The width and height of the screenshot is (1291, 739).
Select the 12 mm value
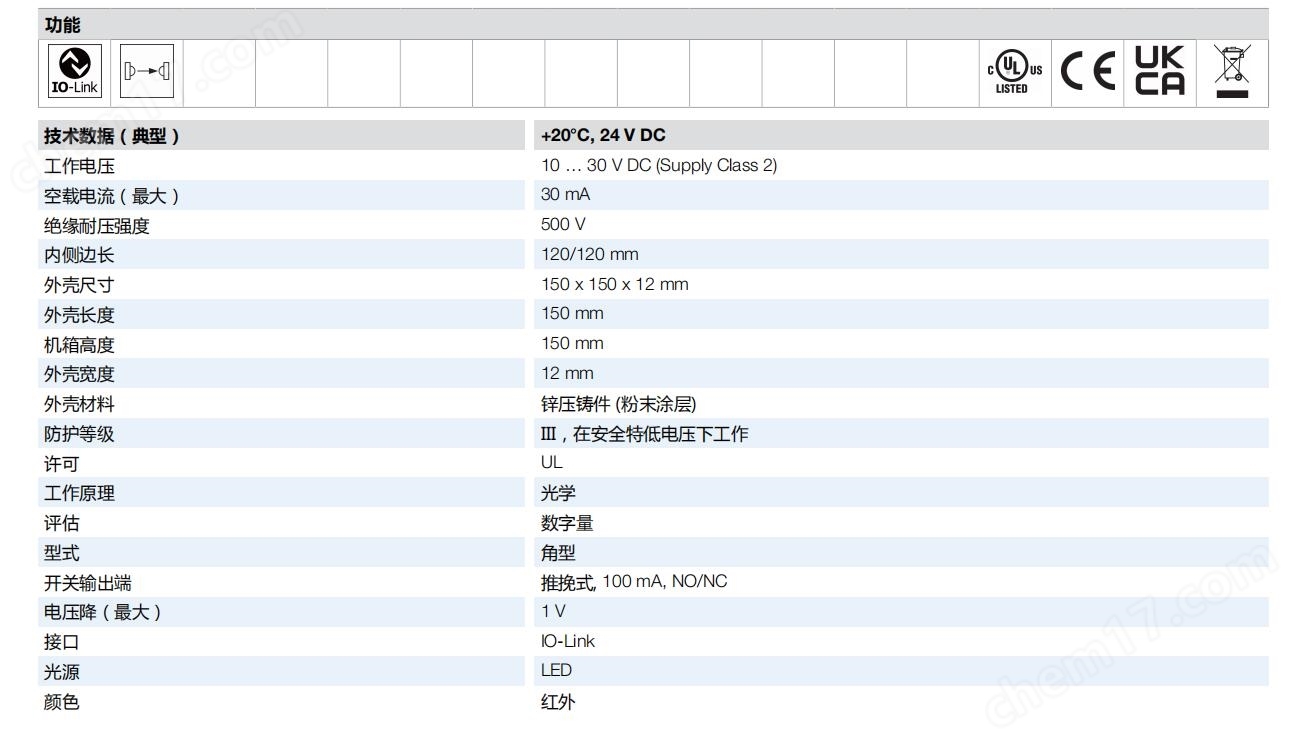567,373
